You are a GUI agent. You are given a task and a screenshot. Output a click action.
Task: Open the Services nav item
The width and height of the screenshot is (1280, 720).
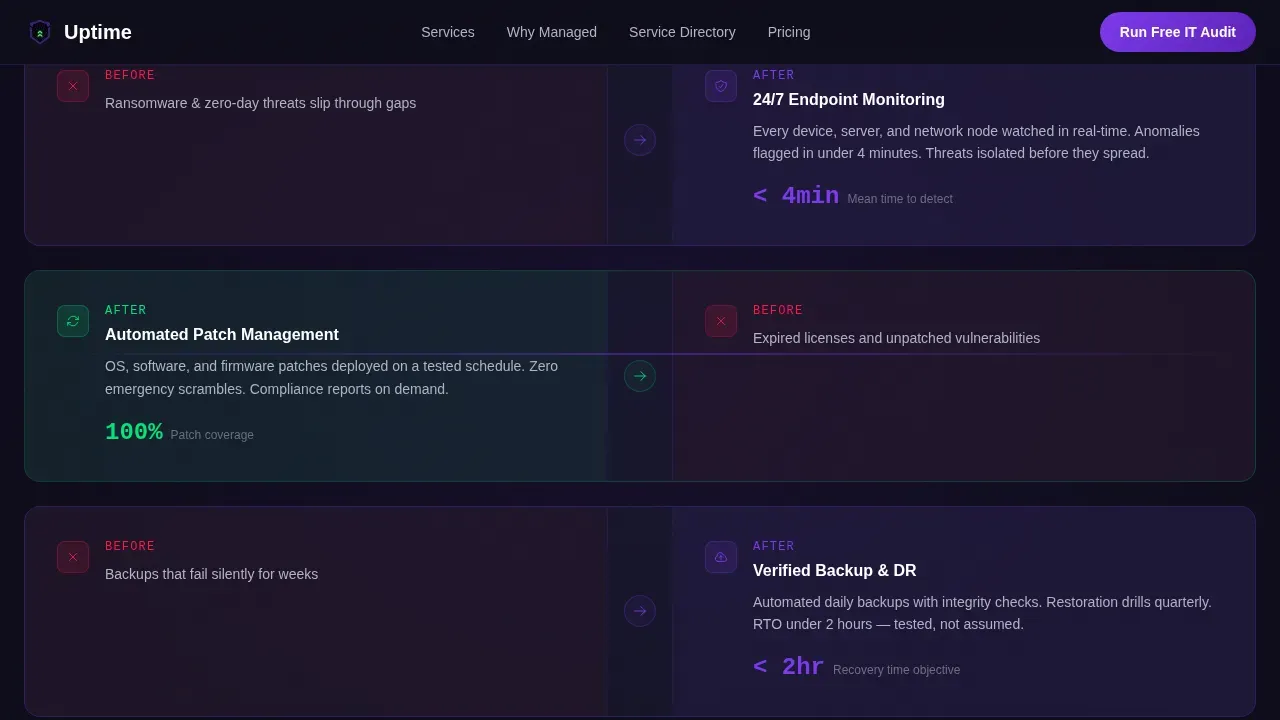click(x=448, y=32)
